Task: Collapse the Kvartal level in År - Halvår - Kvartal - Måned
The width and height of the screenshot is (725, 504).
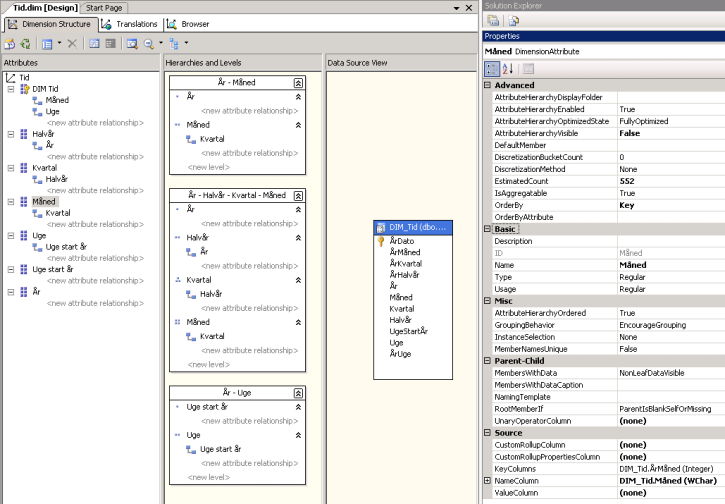Action: coord(298,280)
